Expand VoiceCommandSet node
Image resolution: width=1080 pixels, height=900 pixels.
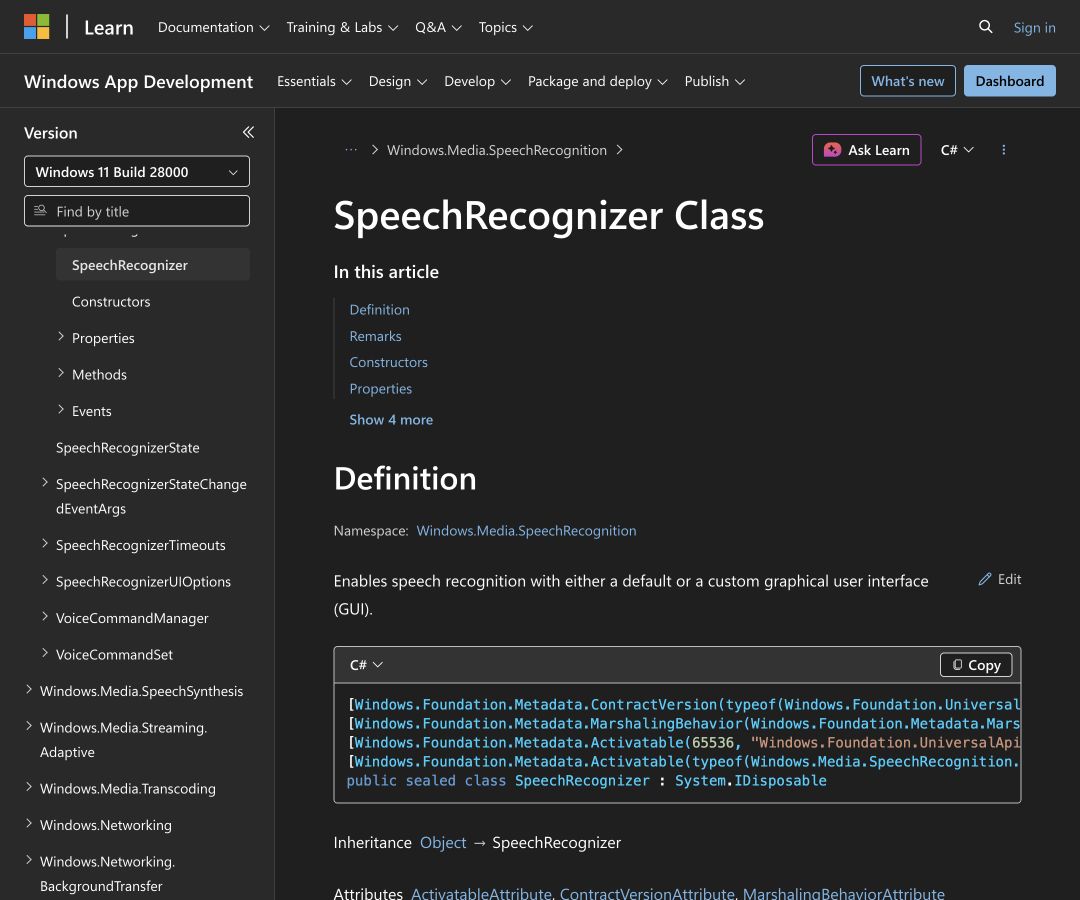(x=45, y=653)
